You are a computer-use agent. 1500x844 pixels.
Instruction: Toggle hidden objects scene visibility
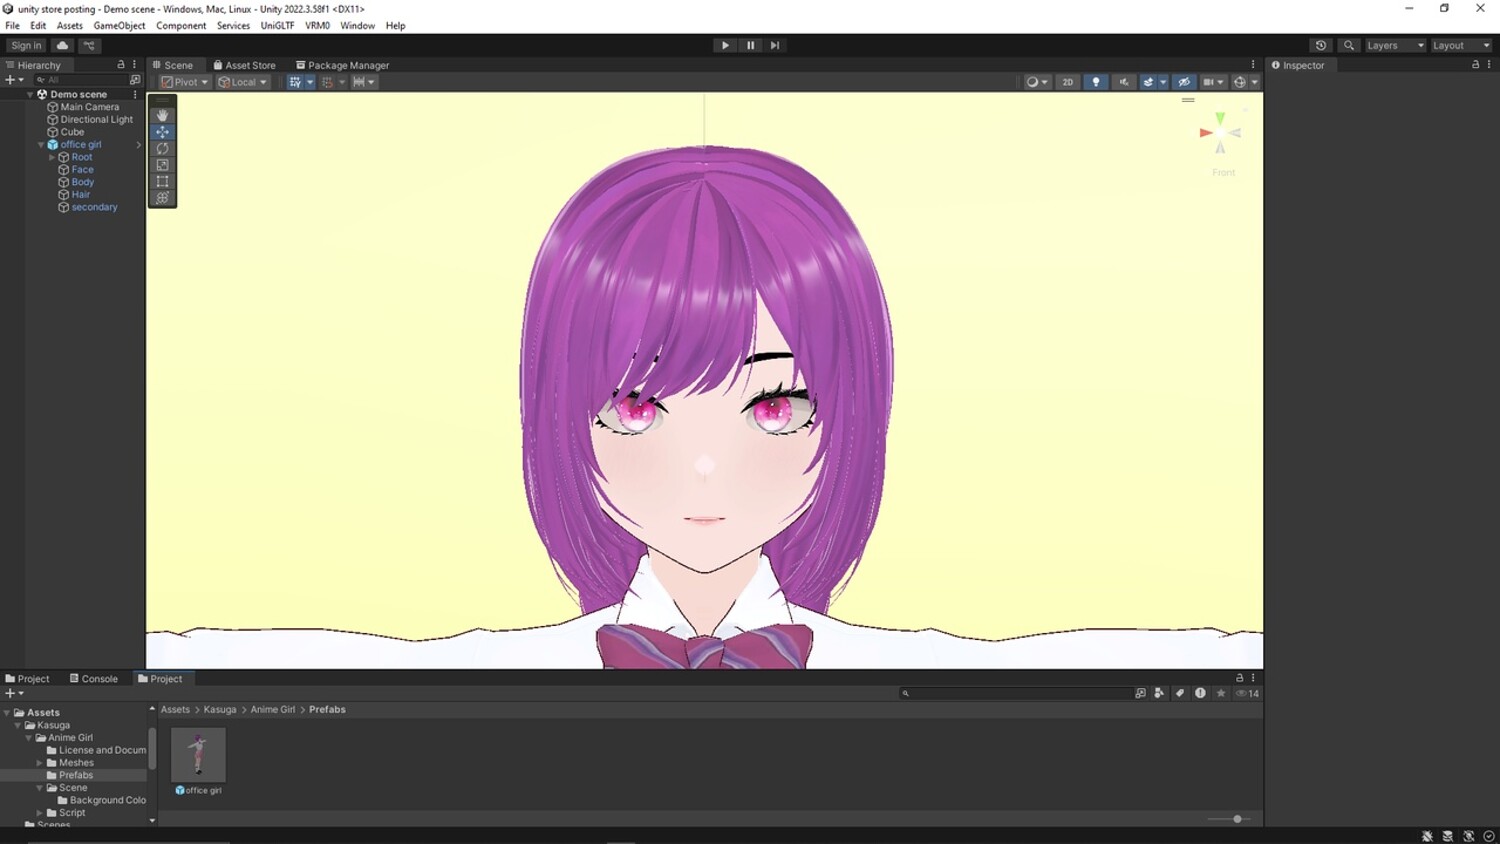click(x=1184, y=82)
